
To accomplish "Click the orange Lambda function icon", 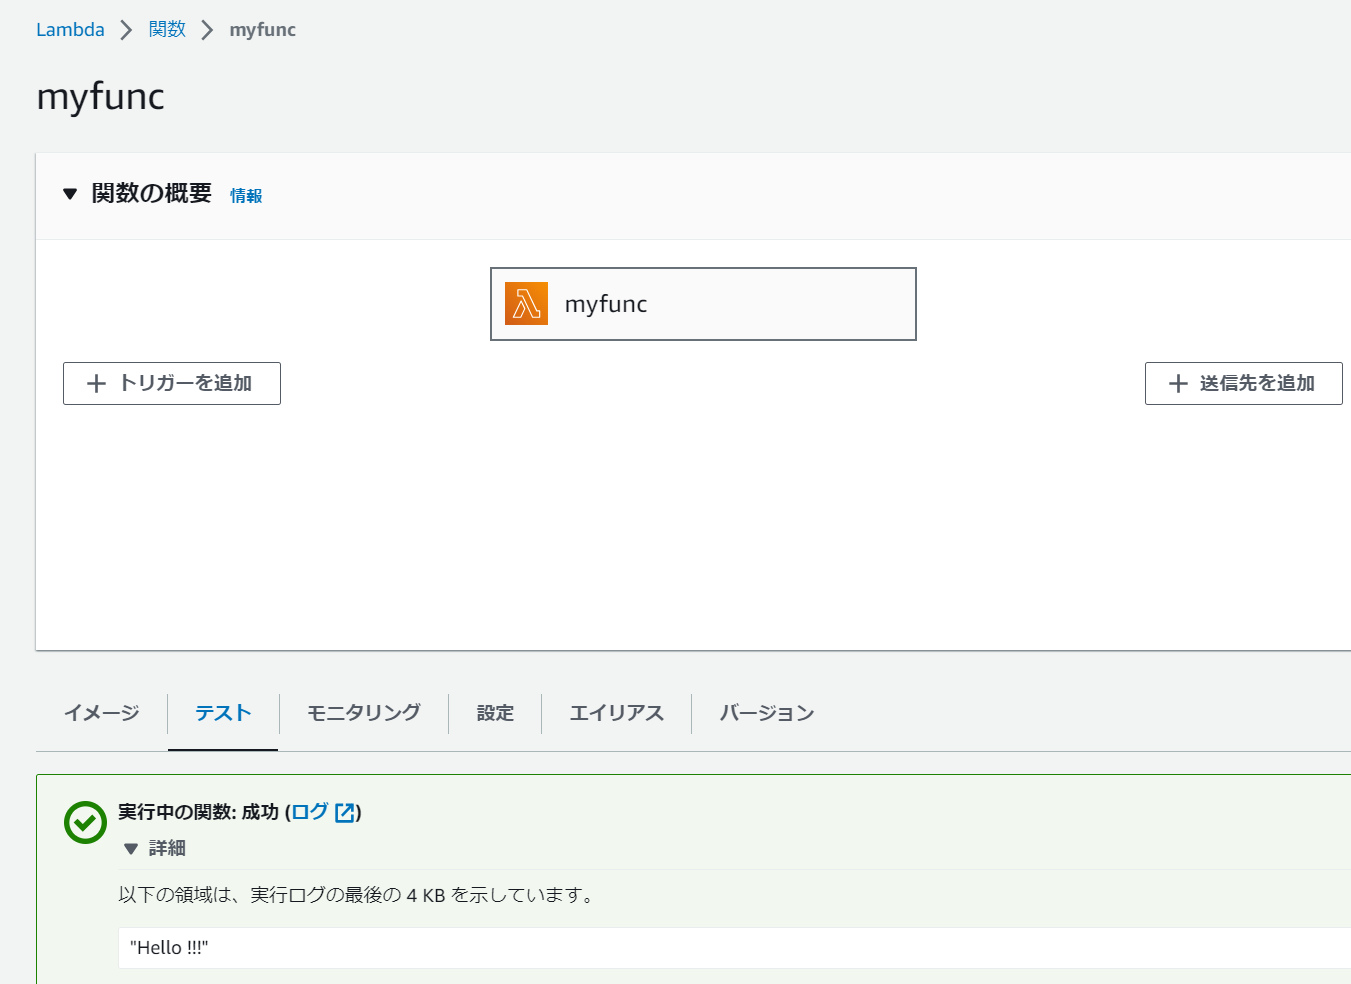I will (526, 304).
